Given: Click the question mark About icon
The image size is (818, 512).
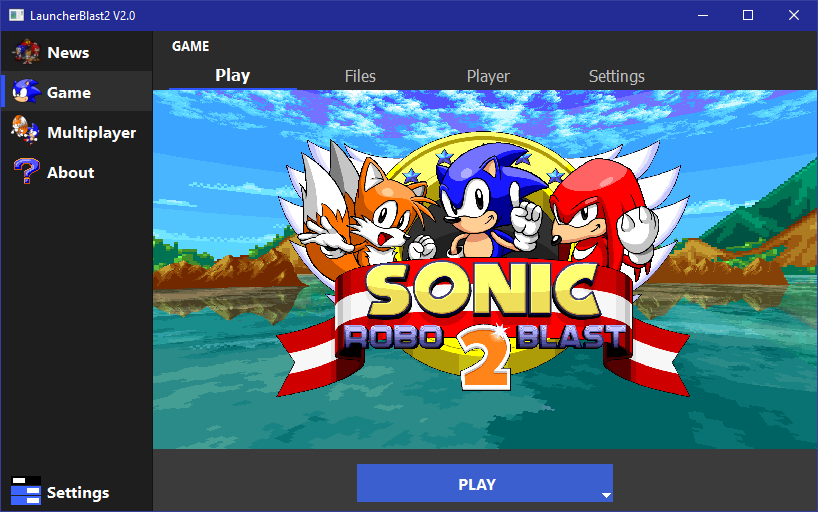Looking at the screenshot, I should [27, 171].
